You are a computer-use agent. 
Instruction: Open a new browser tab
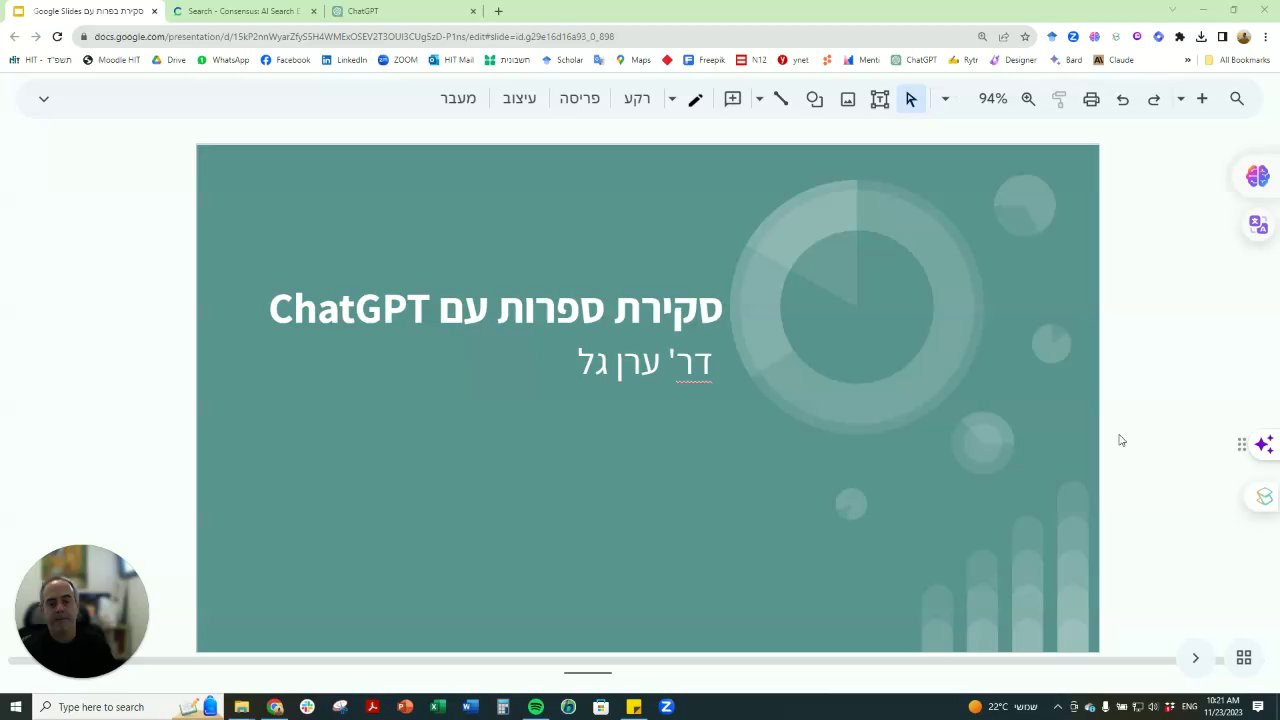click(x=498, y=11)
